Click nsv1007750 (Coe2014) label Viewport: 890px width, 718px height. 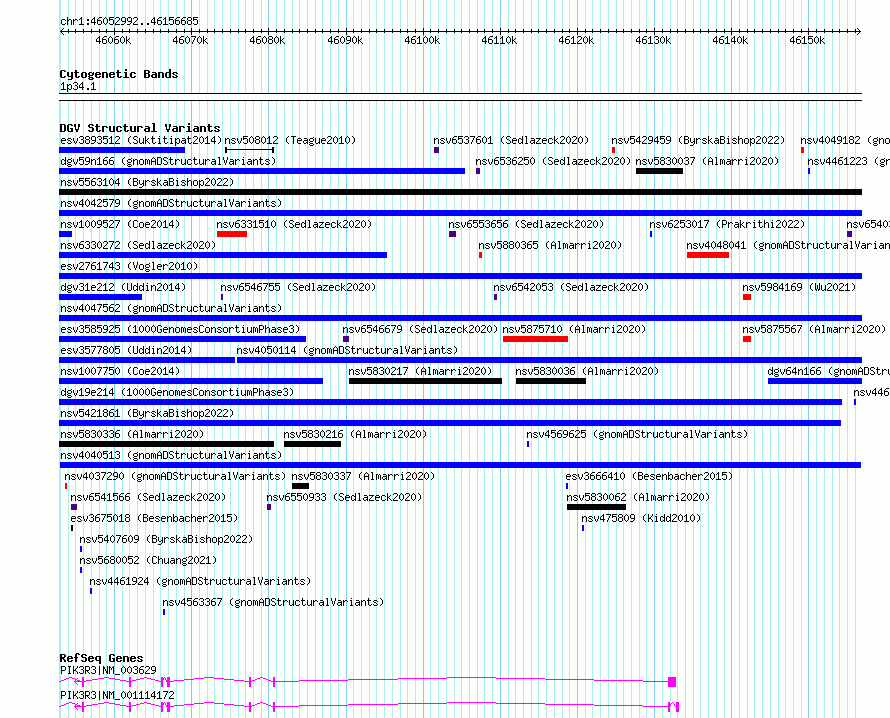pyautogui.click(x=120, y=371)
